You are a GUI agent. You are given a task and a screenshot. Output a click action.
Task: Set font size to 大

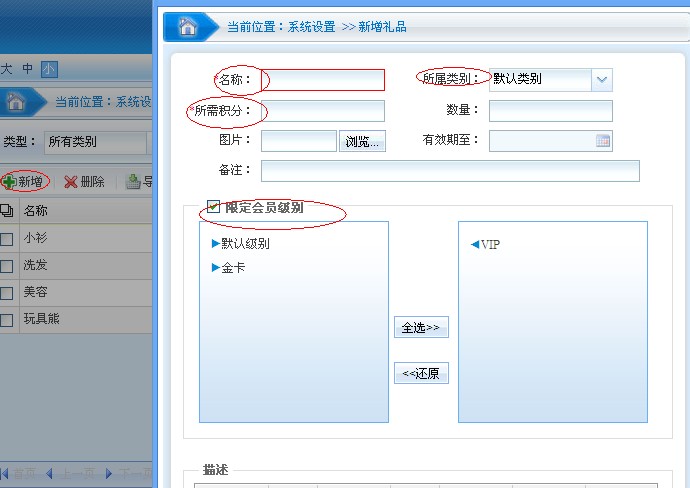tap(6, 69)
